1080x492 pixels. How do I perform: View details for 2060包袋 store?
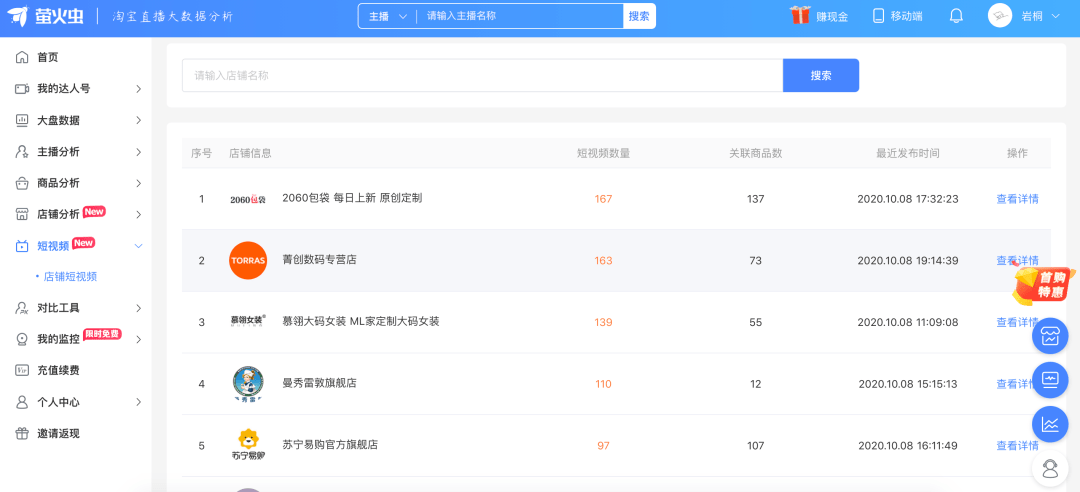click(x=1017, y=199)
